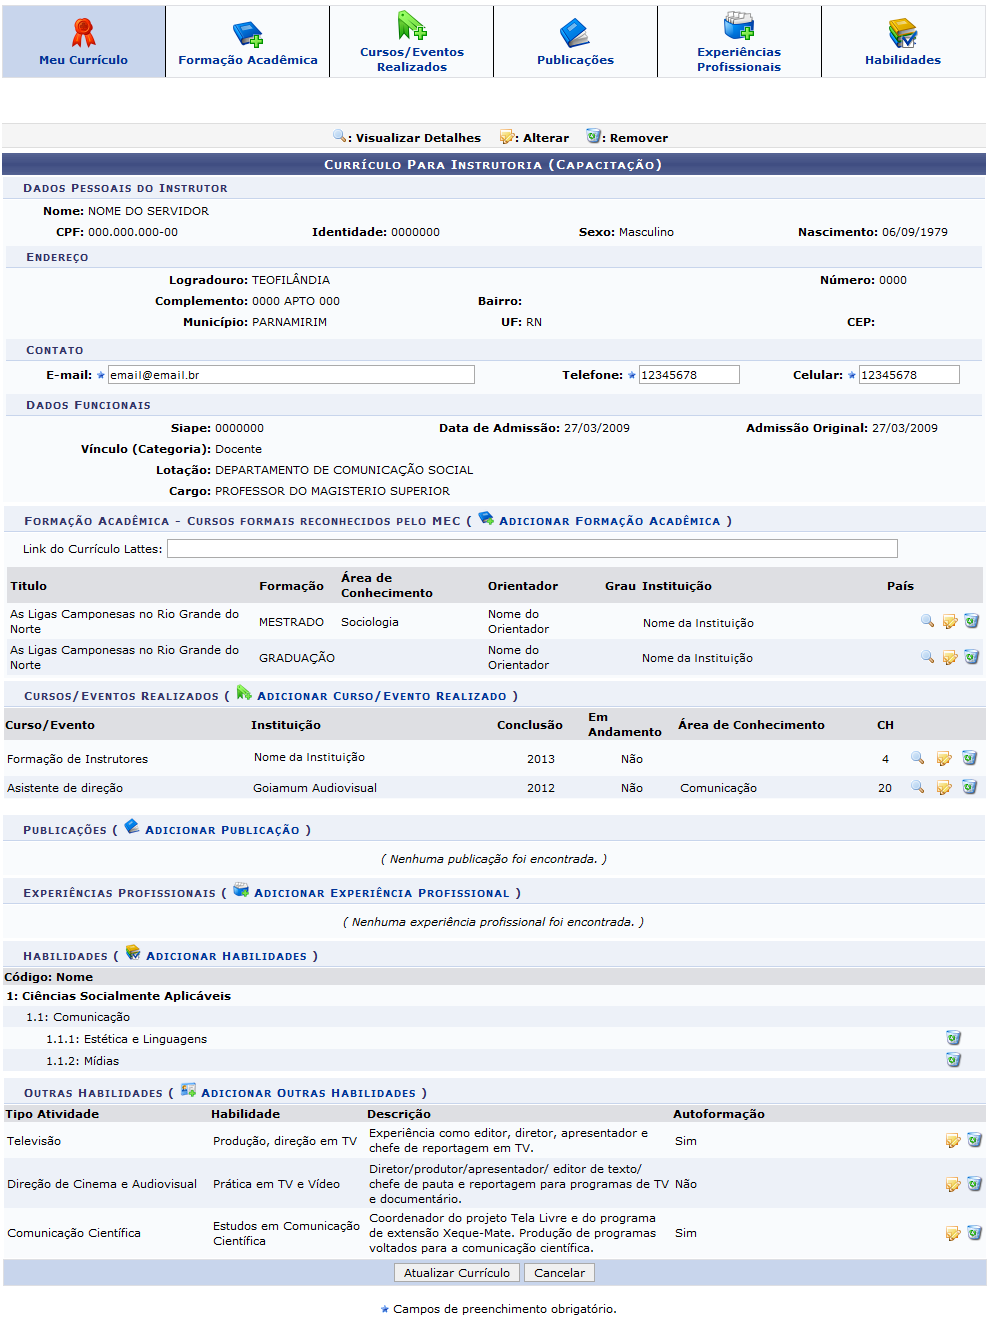The image size is (988, 1320).
Task: Select the 'Sociologia' knowledge area cell
Action: pyautogui.click(x=370, y=622)
